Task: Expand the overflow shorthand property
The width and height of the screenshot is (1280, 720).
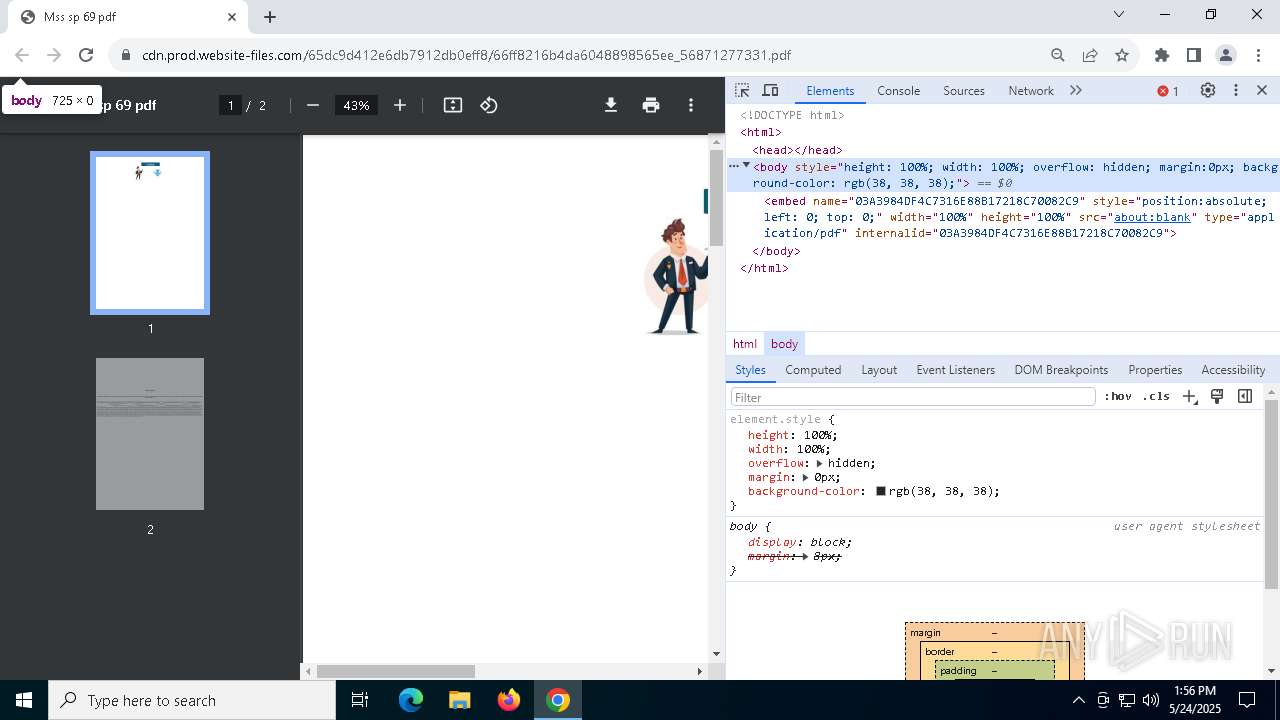Action: (820, 464)
